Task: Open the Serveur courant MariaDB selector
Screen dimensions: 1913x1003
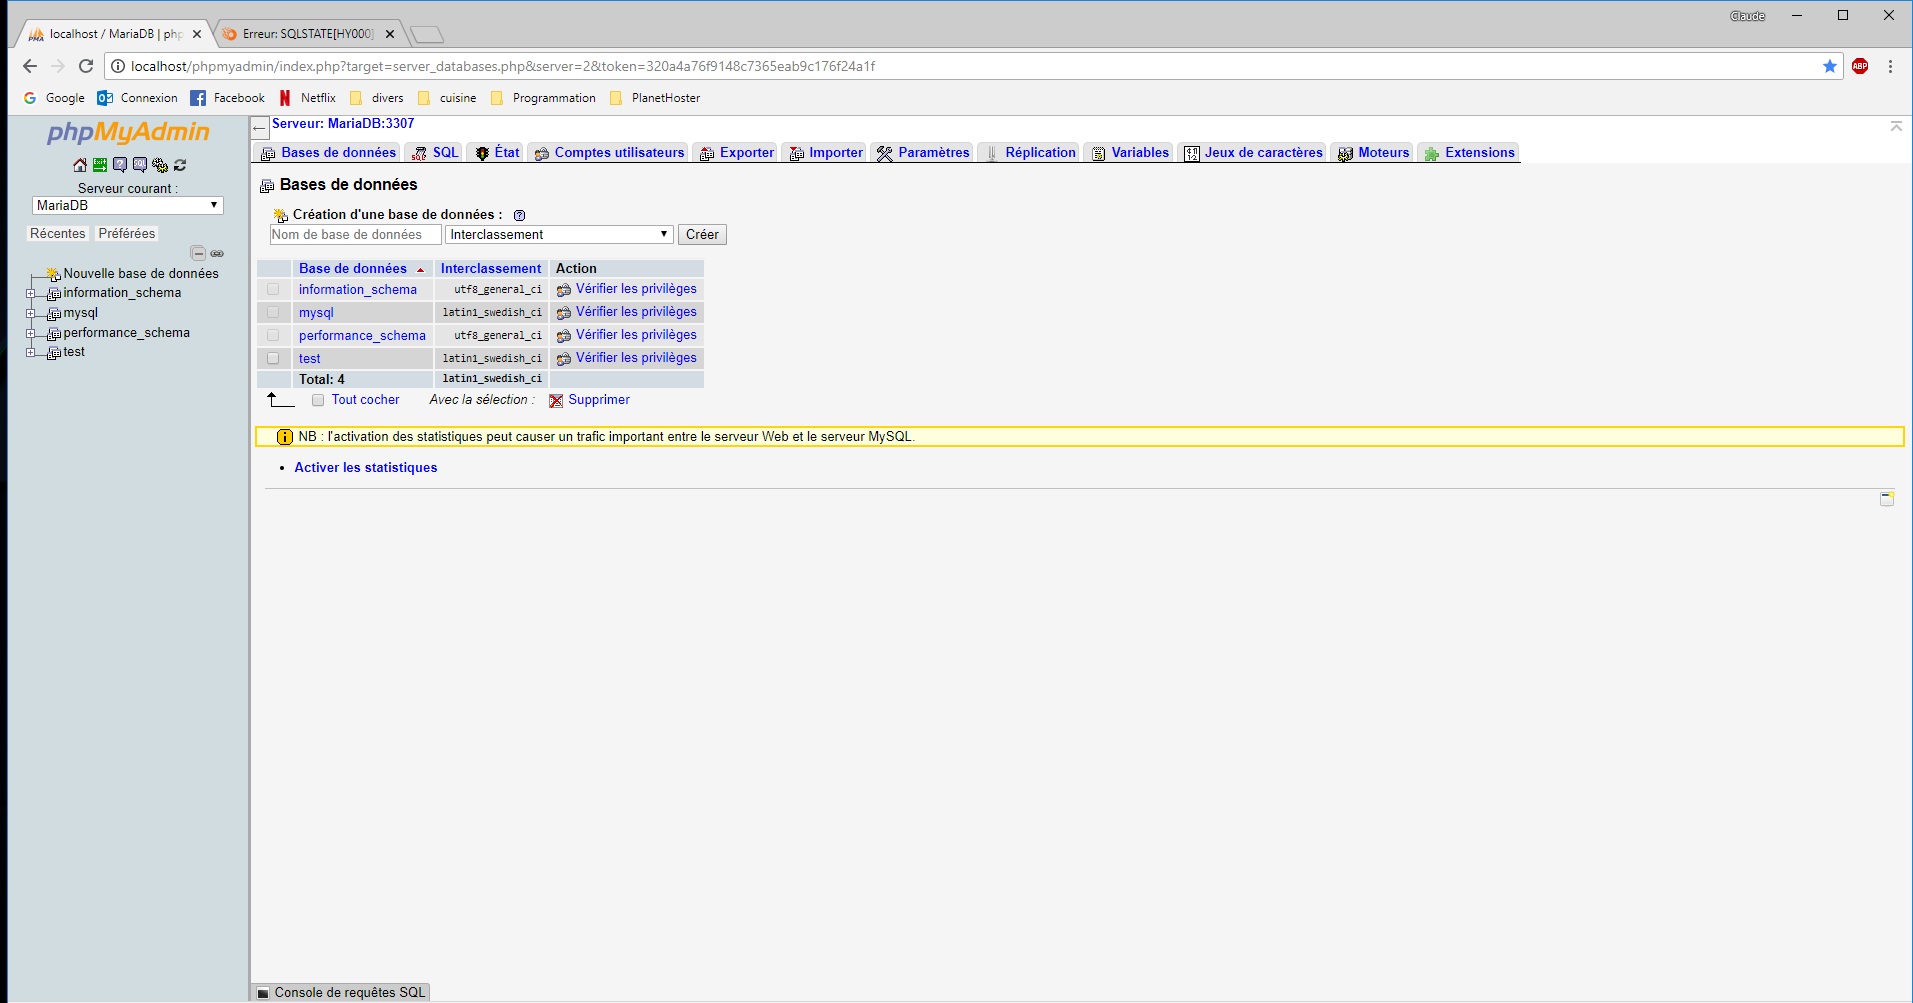Action: [x=127, y=205]
